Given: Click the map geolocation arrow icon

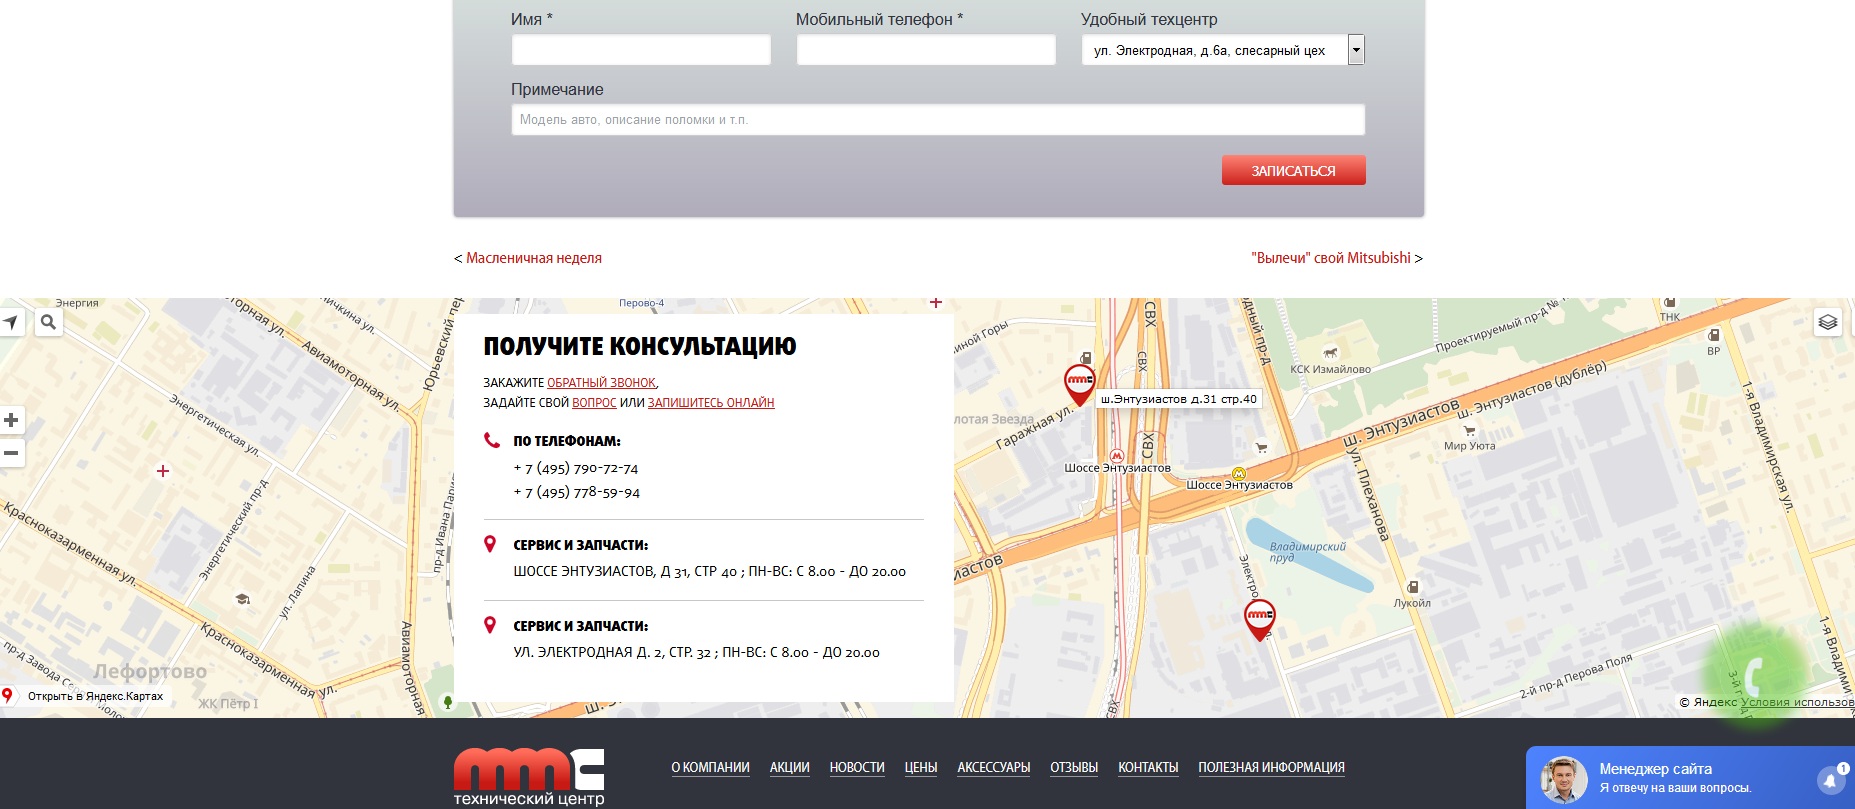Looking at the screenshot, I should click(x=11, y=322).
